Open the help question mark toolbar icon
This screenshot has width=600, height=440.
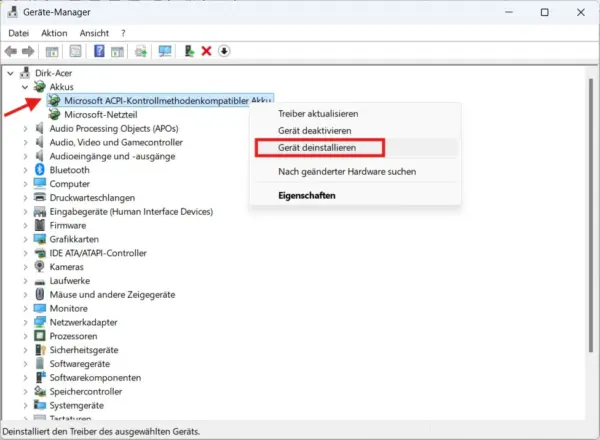point(99,51)
